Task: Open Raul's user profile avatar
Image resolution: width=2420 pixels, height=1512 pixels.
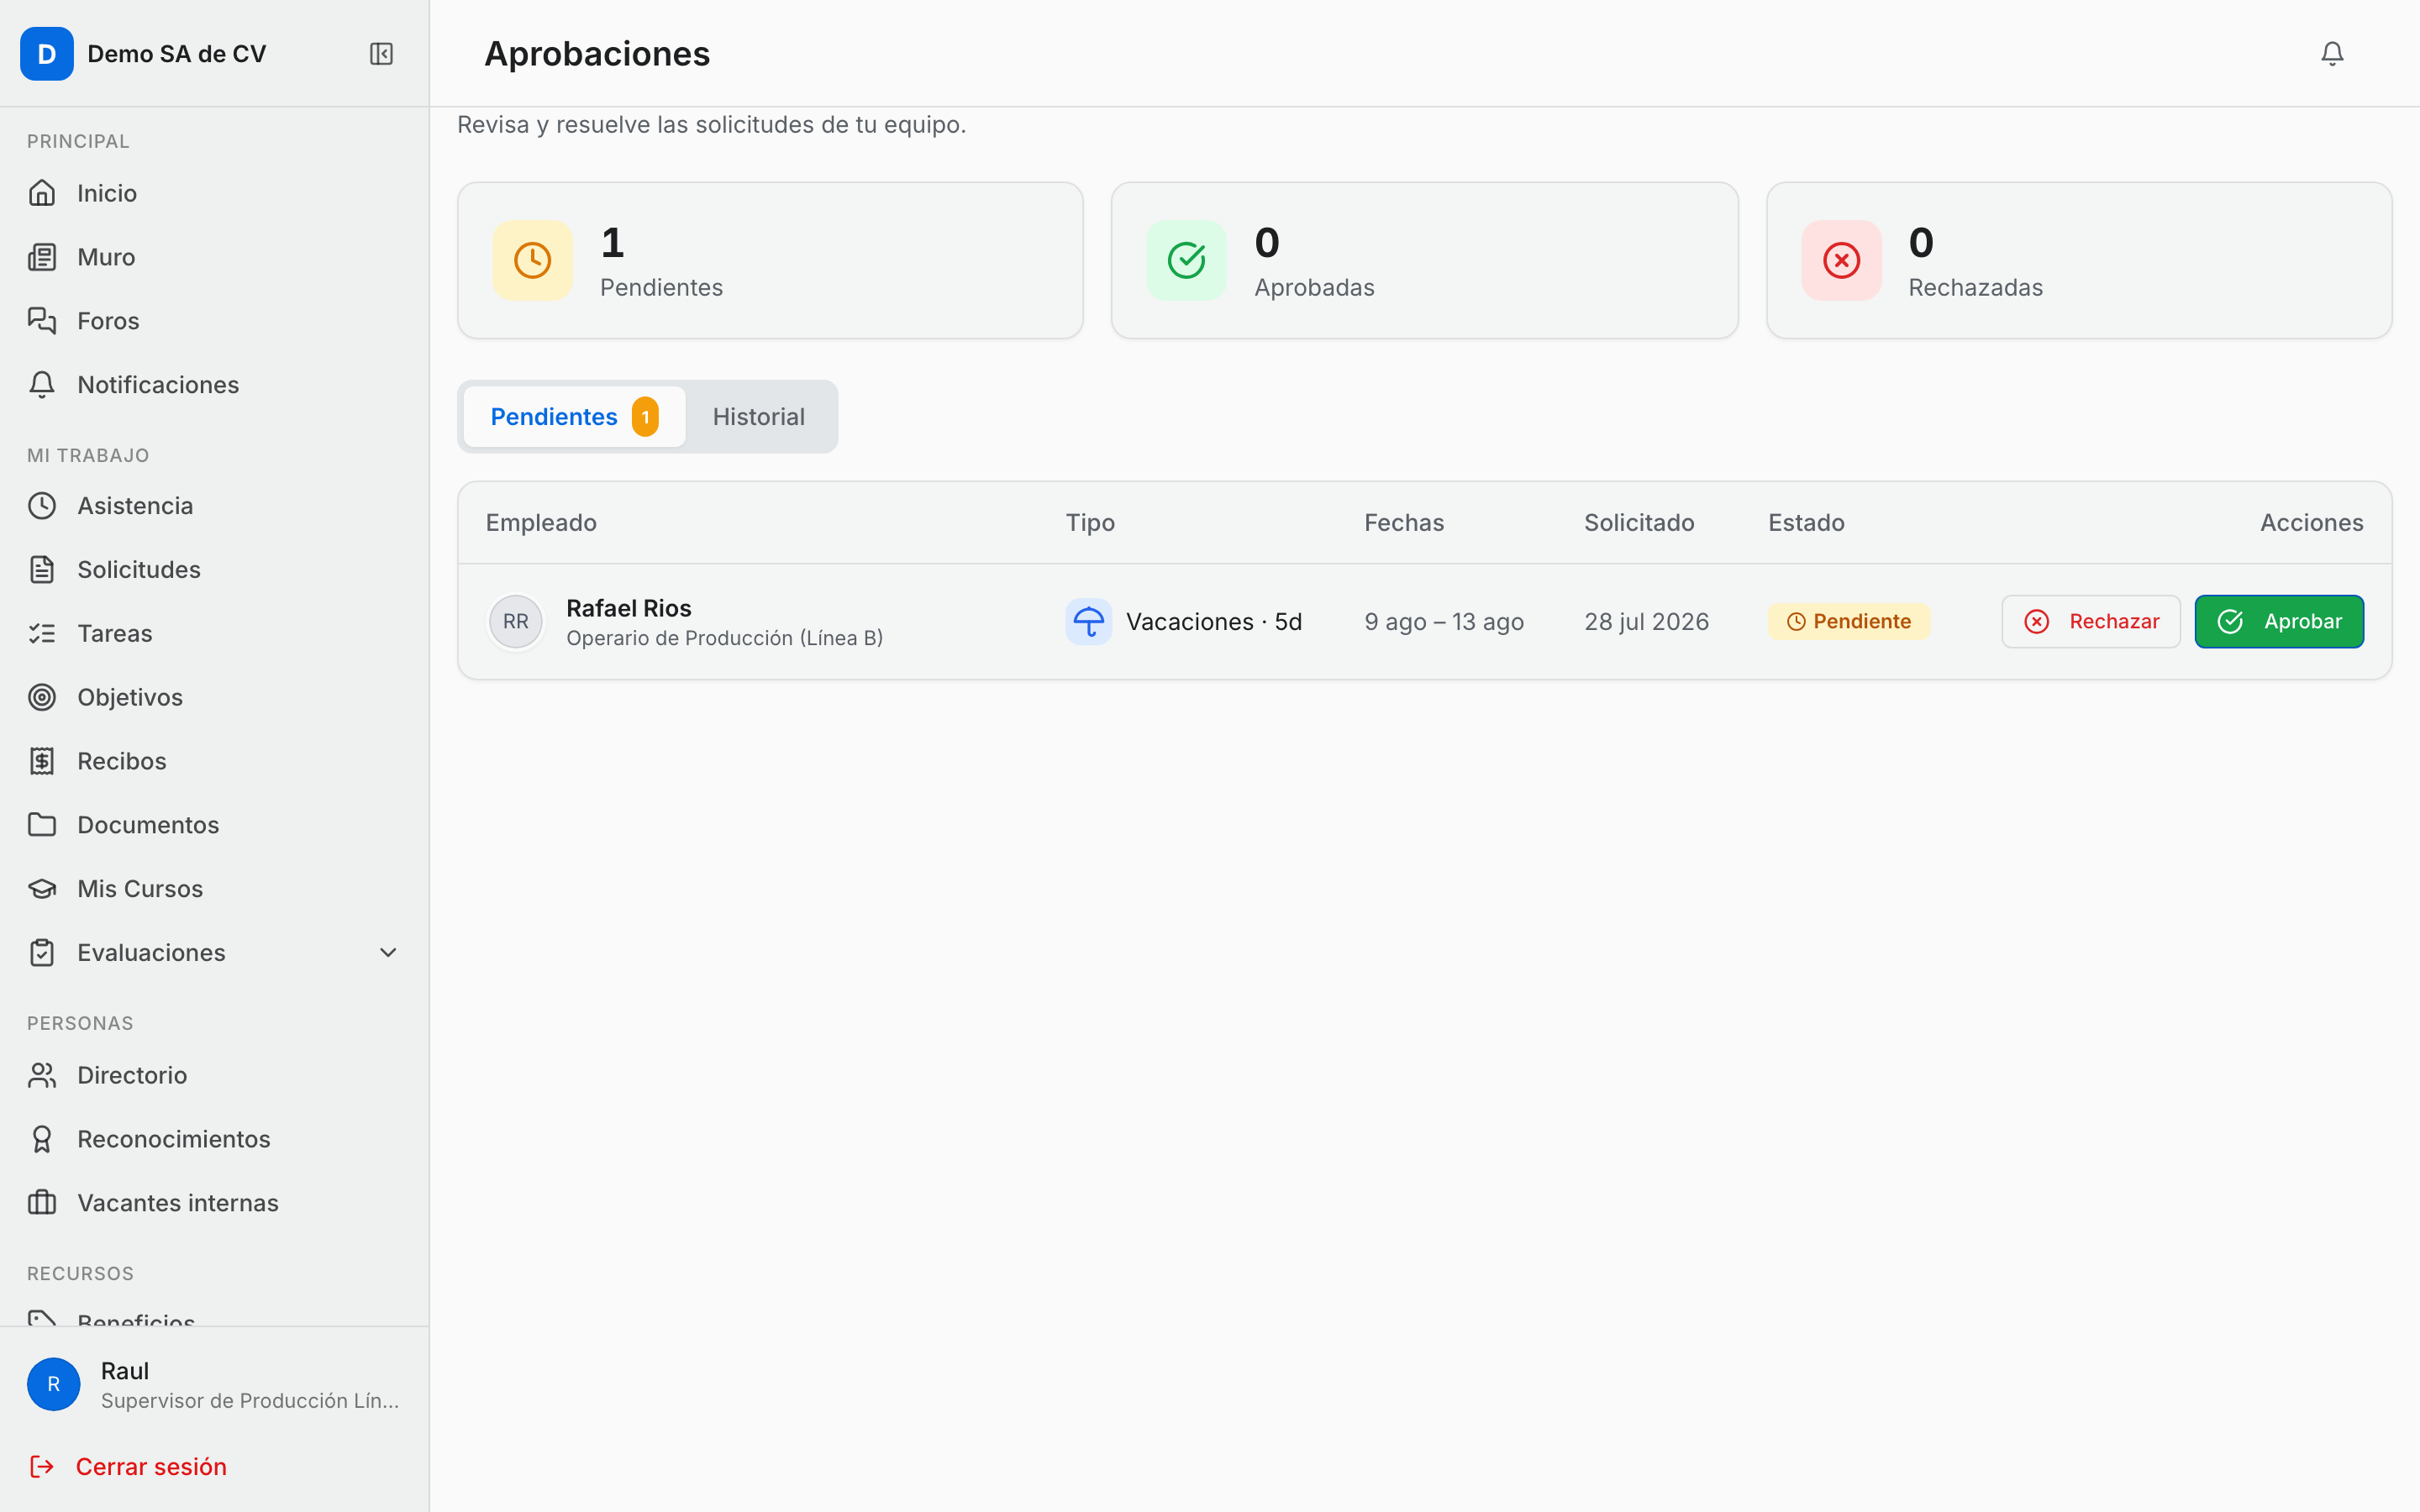Action: 54,1384
